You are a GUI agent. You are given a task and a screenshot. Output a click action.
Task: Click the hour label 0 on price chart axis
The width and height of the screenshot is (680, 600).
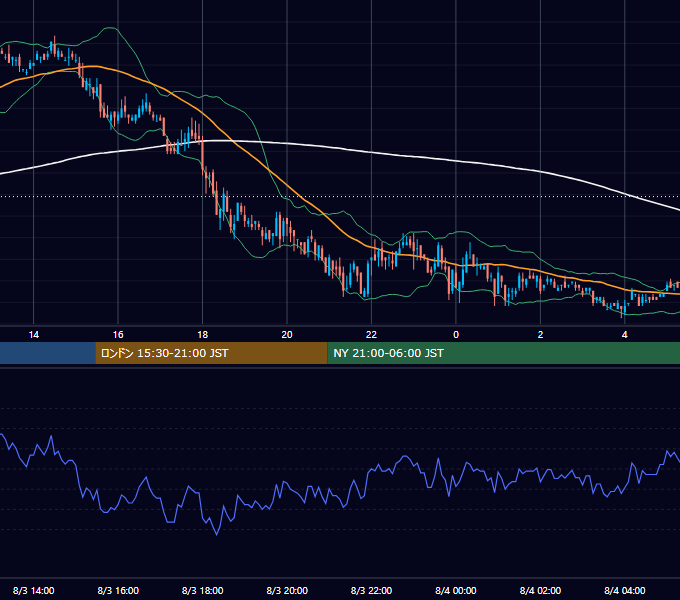[x=456, y=335]
